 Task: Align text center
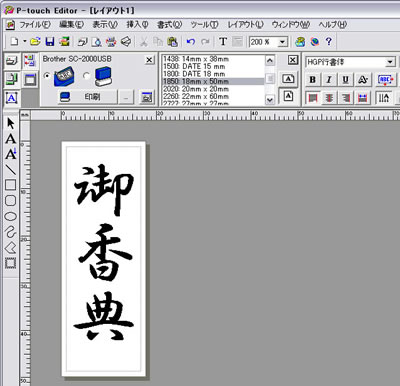(329, 98)
